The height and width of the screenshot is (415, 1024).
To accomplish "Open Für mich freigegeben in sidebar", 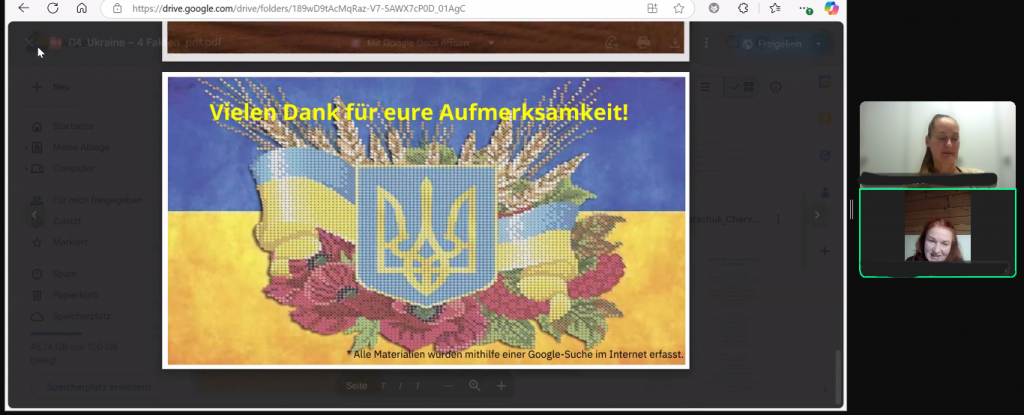I will [x=97, y=200].
